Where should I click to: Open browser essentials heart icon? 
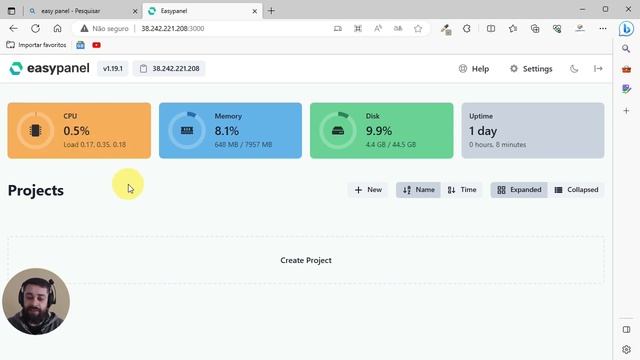[557, 29]
